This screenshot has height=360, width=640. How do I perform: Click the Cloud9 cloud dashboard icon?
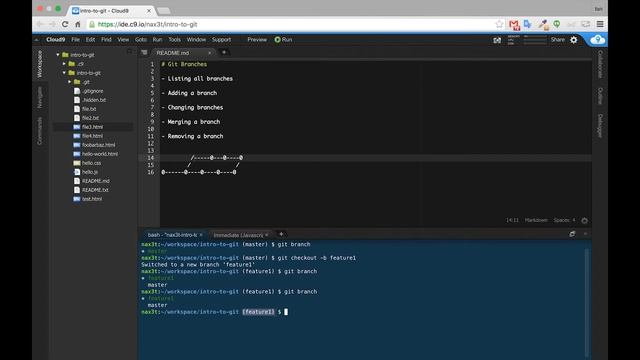coord(598,40)
